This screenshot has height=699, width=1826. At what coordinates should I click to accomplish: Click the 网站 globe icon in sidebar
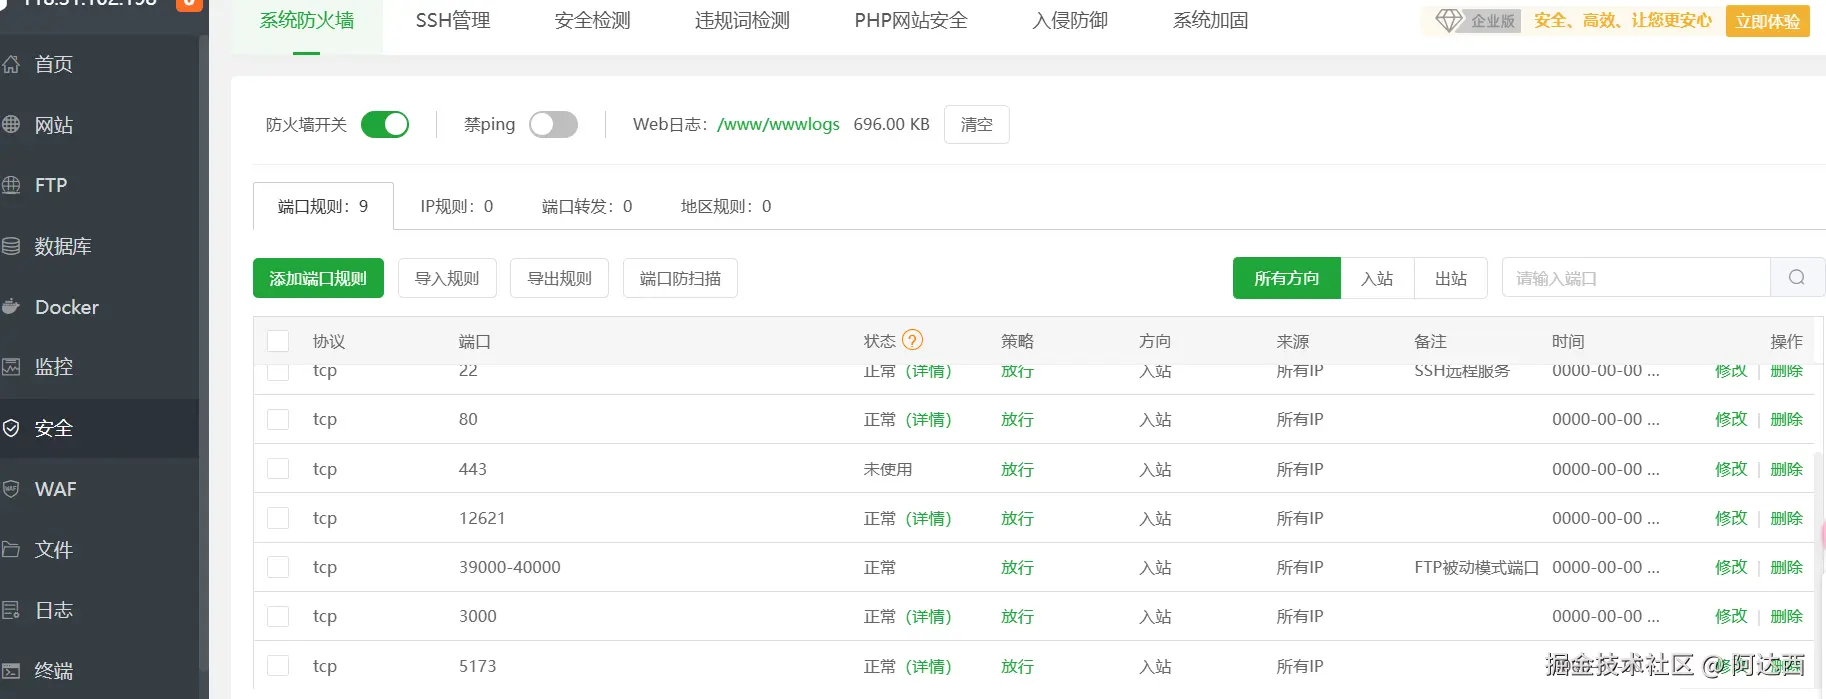tap(11, 125)
